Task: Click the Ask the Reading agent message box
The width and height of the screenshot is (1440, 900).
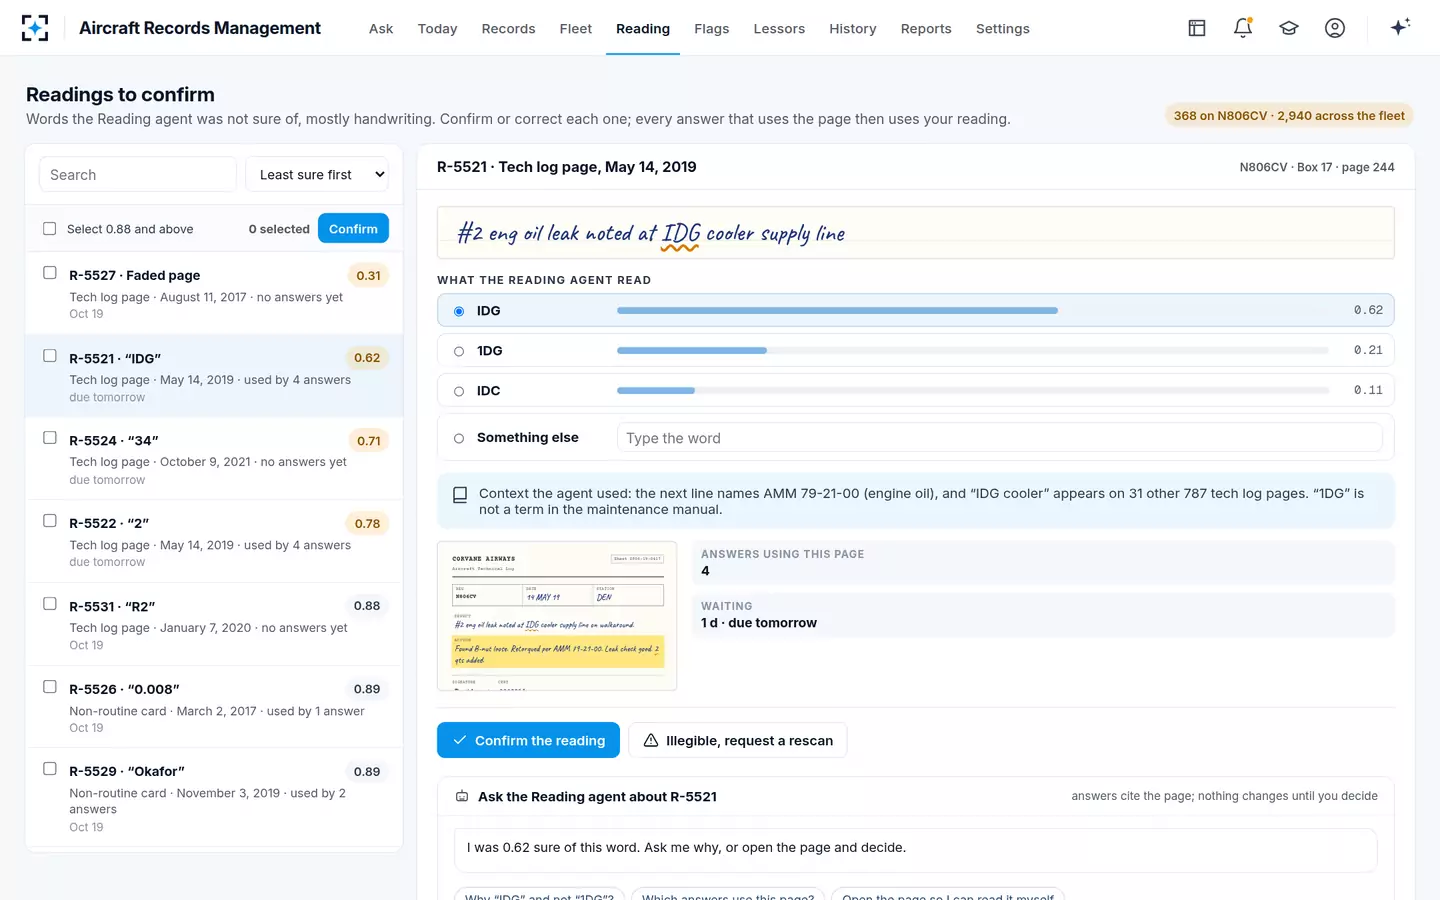Action: 916,850
